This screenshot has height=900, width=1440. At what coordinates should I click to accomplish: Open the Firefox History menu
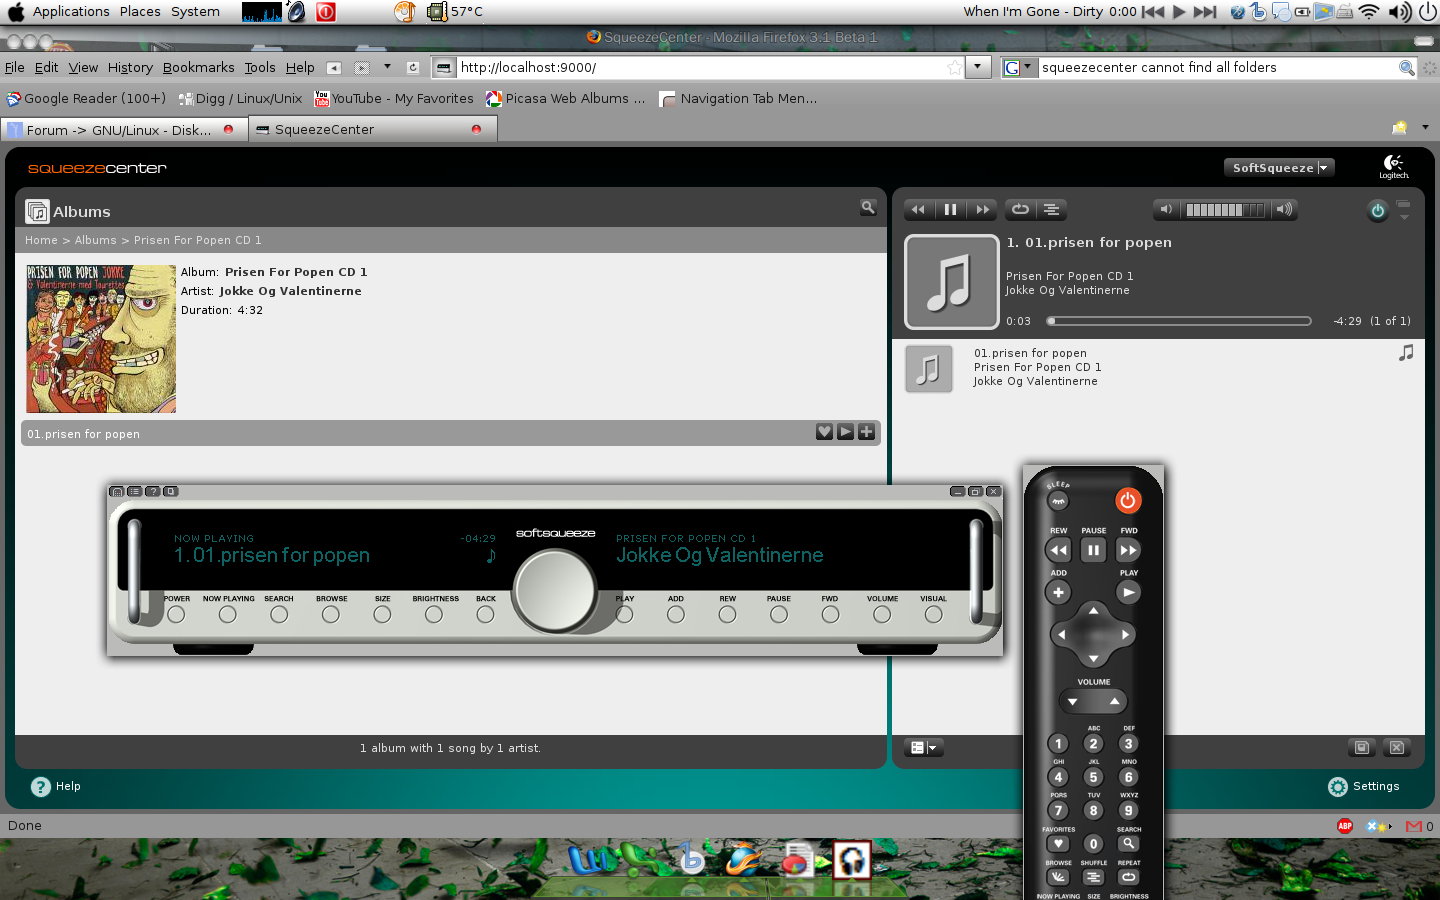click(130, 68)
